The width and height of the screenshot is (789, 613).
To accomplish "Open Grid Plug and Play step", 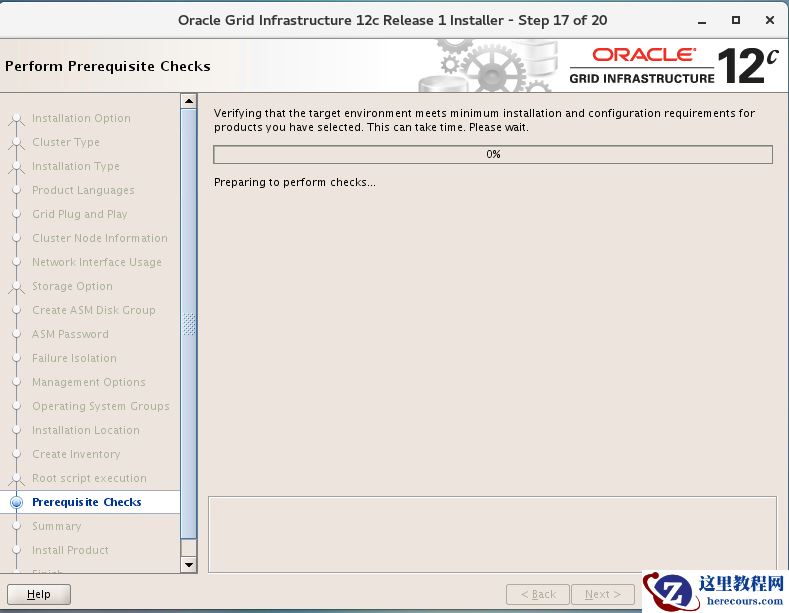I will (x=80, y=214).
